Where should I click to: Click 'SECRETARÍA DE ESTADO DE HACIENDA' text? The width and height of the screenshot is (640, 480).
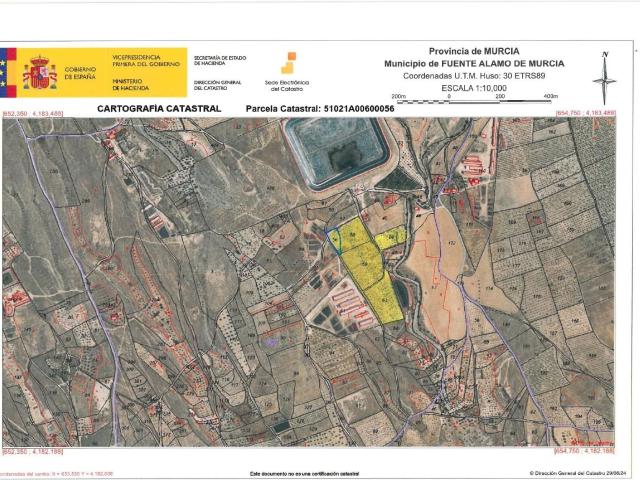pos(220,60)
